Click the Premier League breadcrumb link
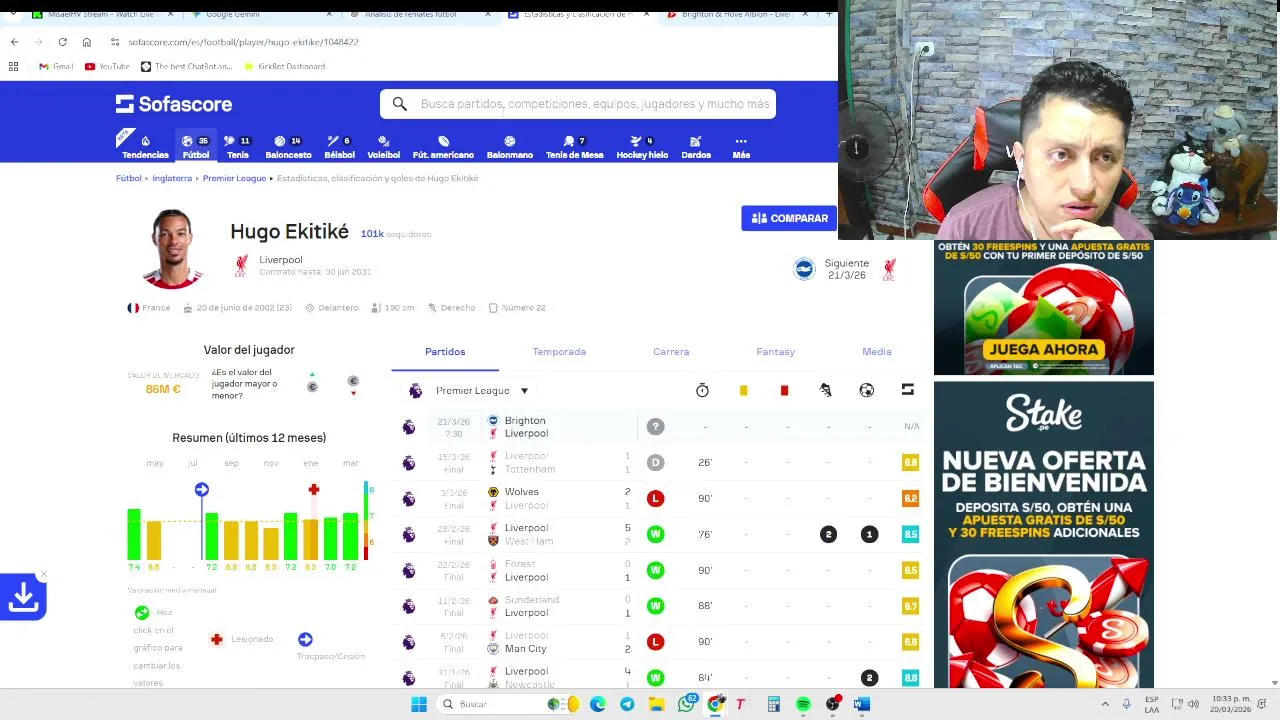The image size is (1280, 720). pyautogui.click(x=234, y=178)
